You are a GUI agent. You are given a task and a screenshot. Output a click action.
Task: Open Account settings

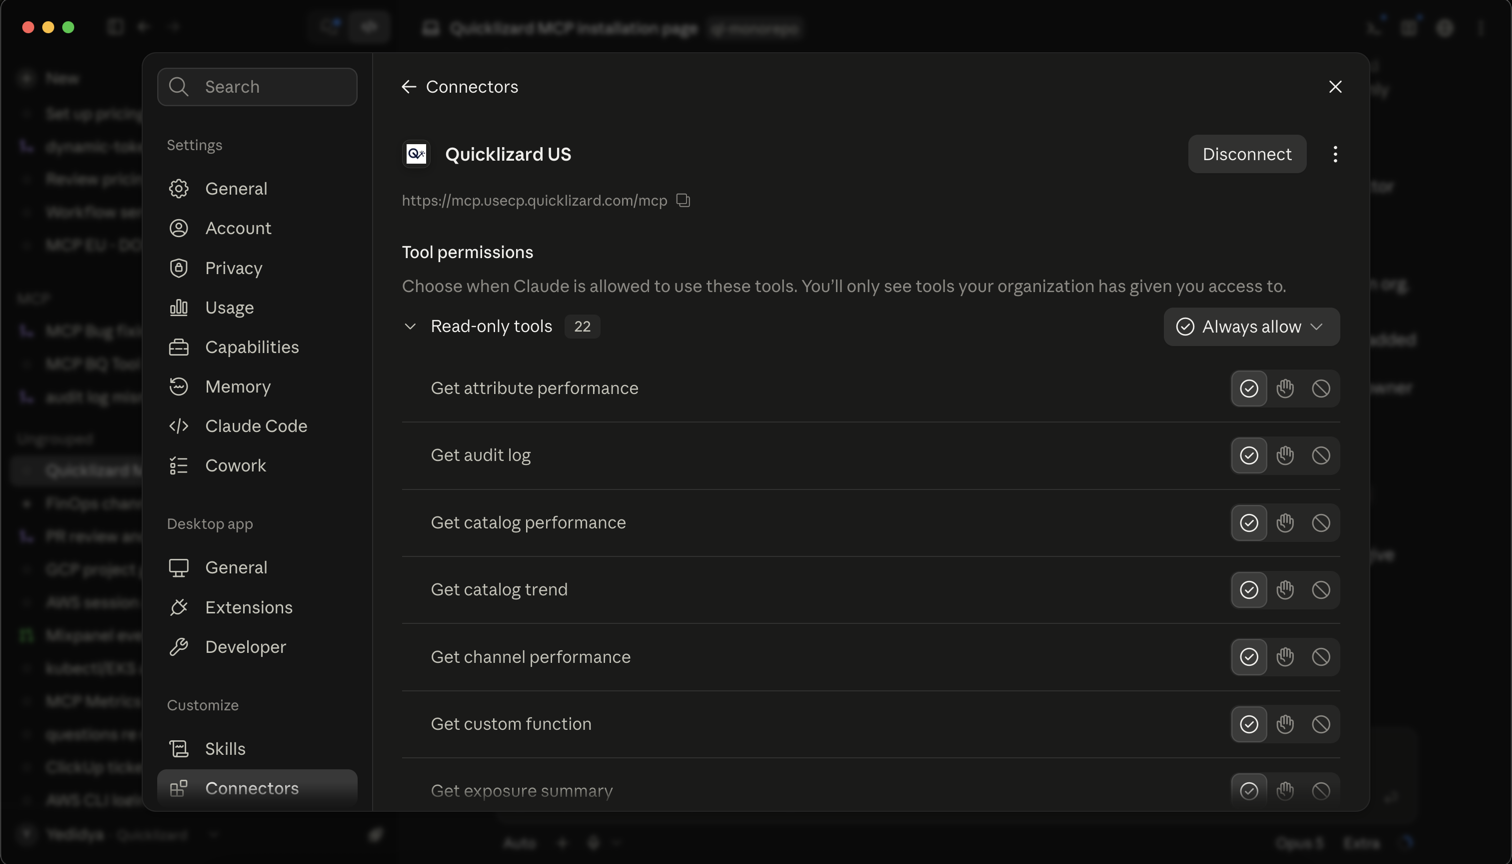(x=257, y=228)
